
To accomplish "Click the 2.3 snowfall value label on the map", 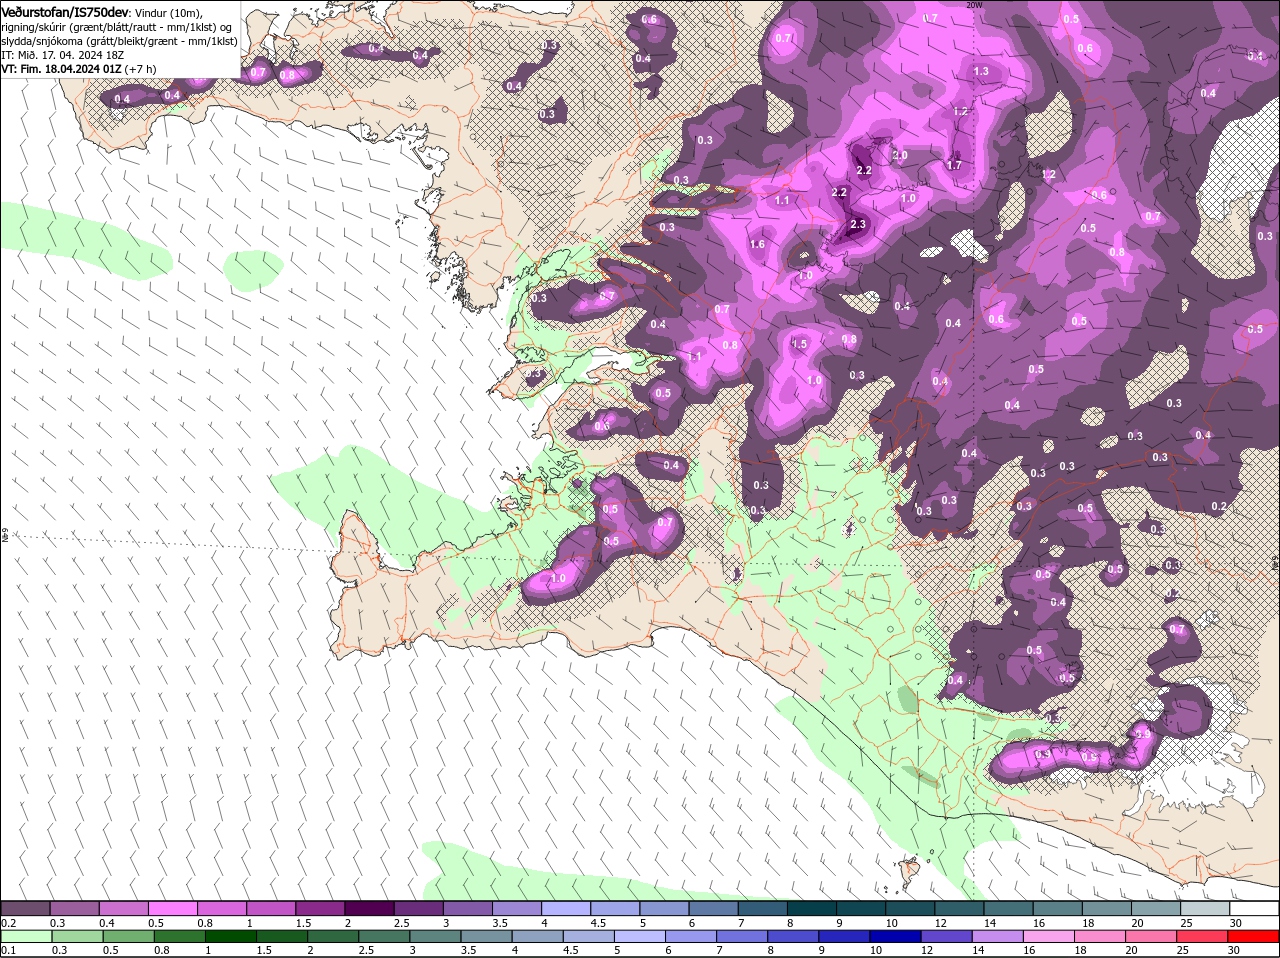I will pos(857,225).
